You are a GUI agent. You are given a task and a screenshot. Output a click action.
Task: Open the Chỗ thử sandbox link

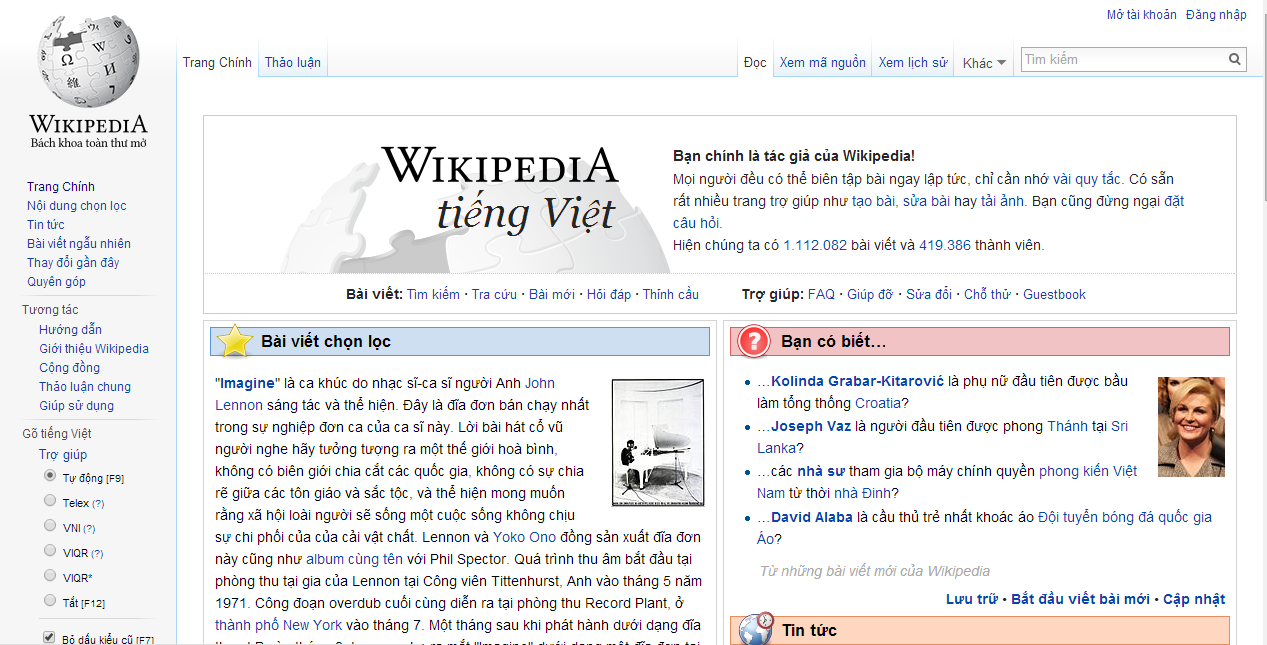pos(987,294)
